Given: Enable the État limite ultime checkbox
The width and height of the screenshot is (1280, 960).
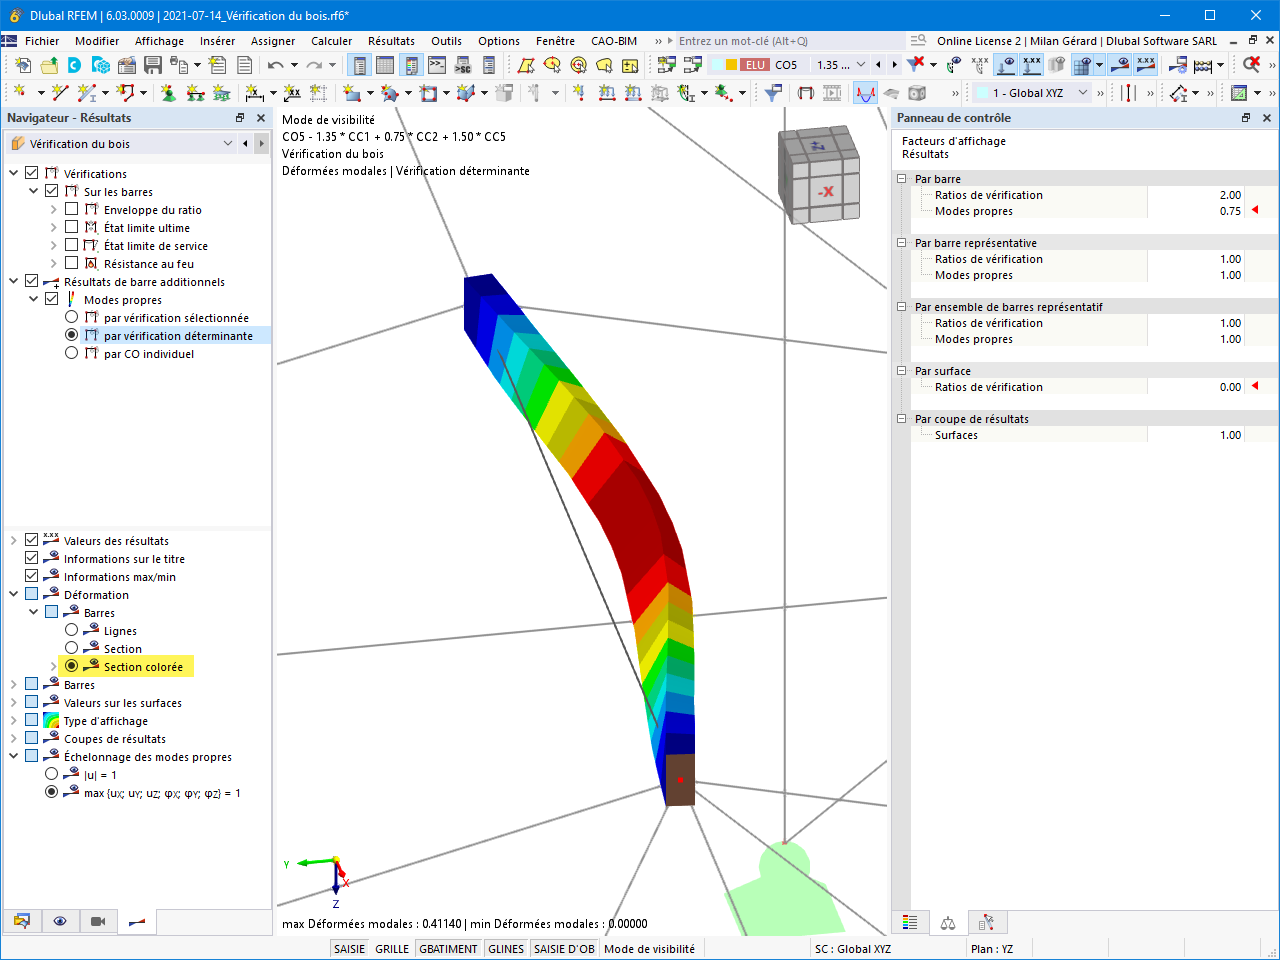Looking at the screenshot, I should [x=72, y=227].
